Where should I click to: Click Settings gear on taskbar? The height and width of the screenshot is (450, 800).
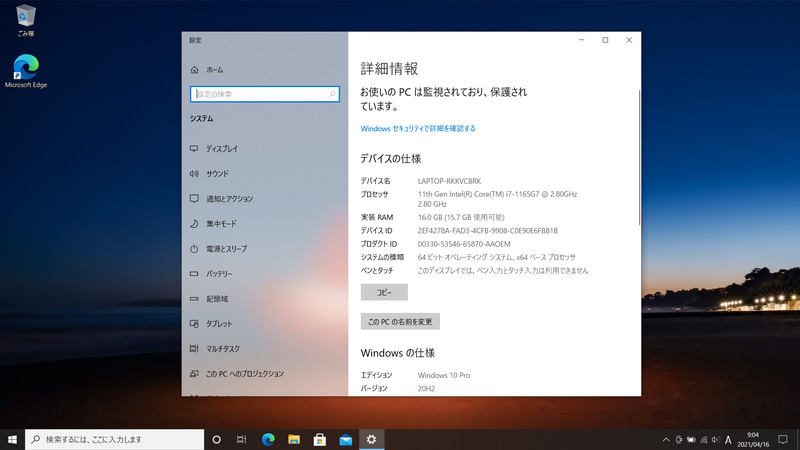(371, 439)
